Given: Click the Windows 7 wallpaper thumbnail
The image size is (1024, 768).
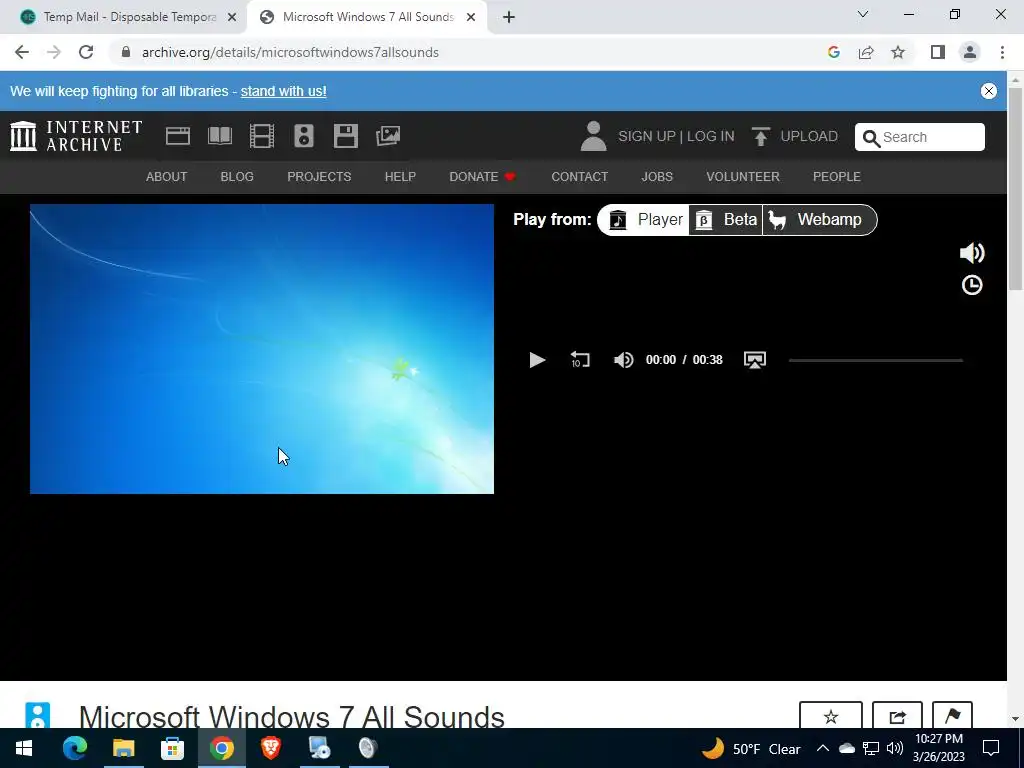Looking at the screenshot, I should coord(262,349).
